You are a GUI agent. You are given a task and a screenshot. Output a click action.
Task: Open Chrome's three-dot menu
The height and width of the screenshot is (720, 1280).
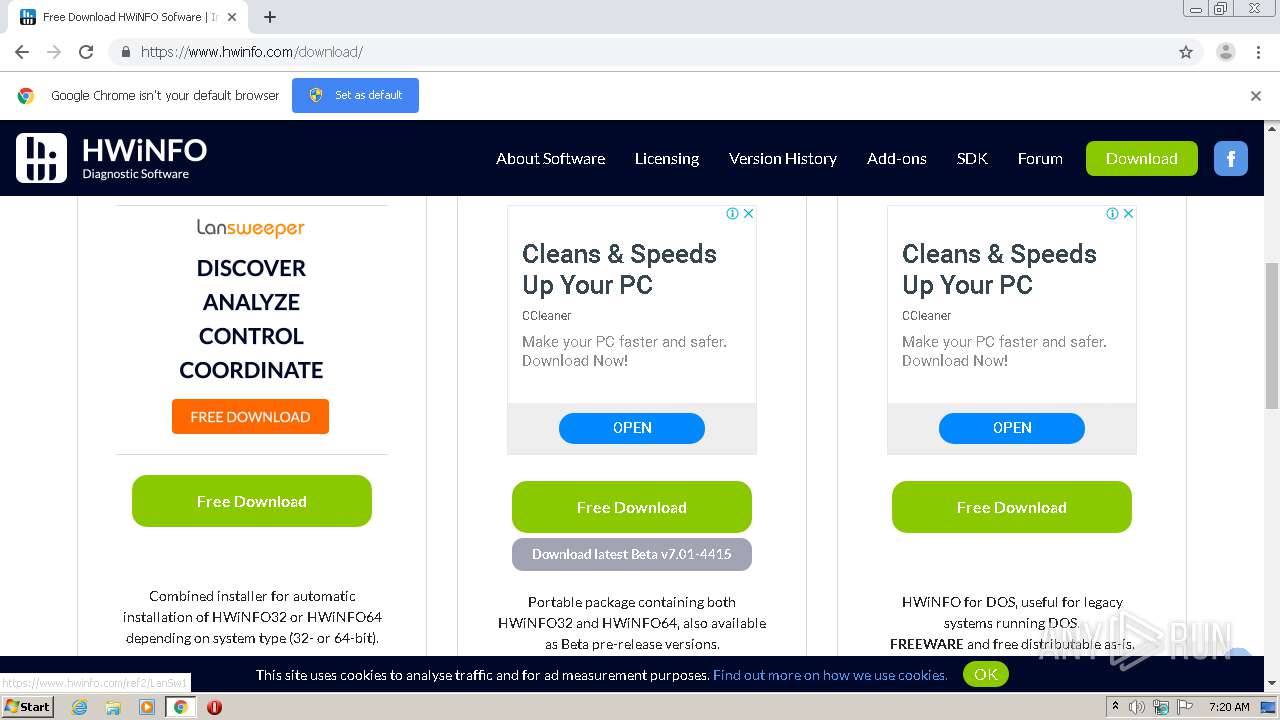coord(1259,52)
